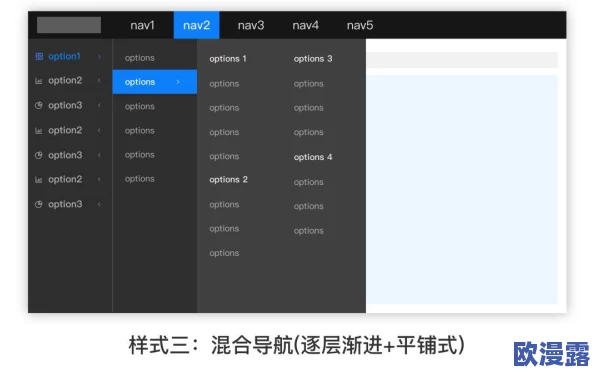594x375 pixels.
Task: Expand the chevron on the first option2 row
Action: (x=99, y=80)
